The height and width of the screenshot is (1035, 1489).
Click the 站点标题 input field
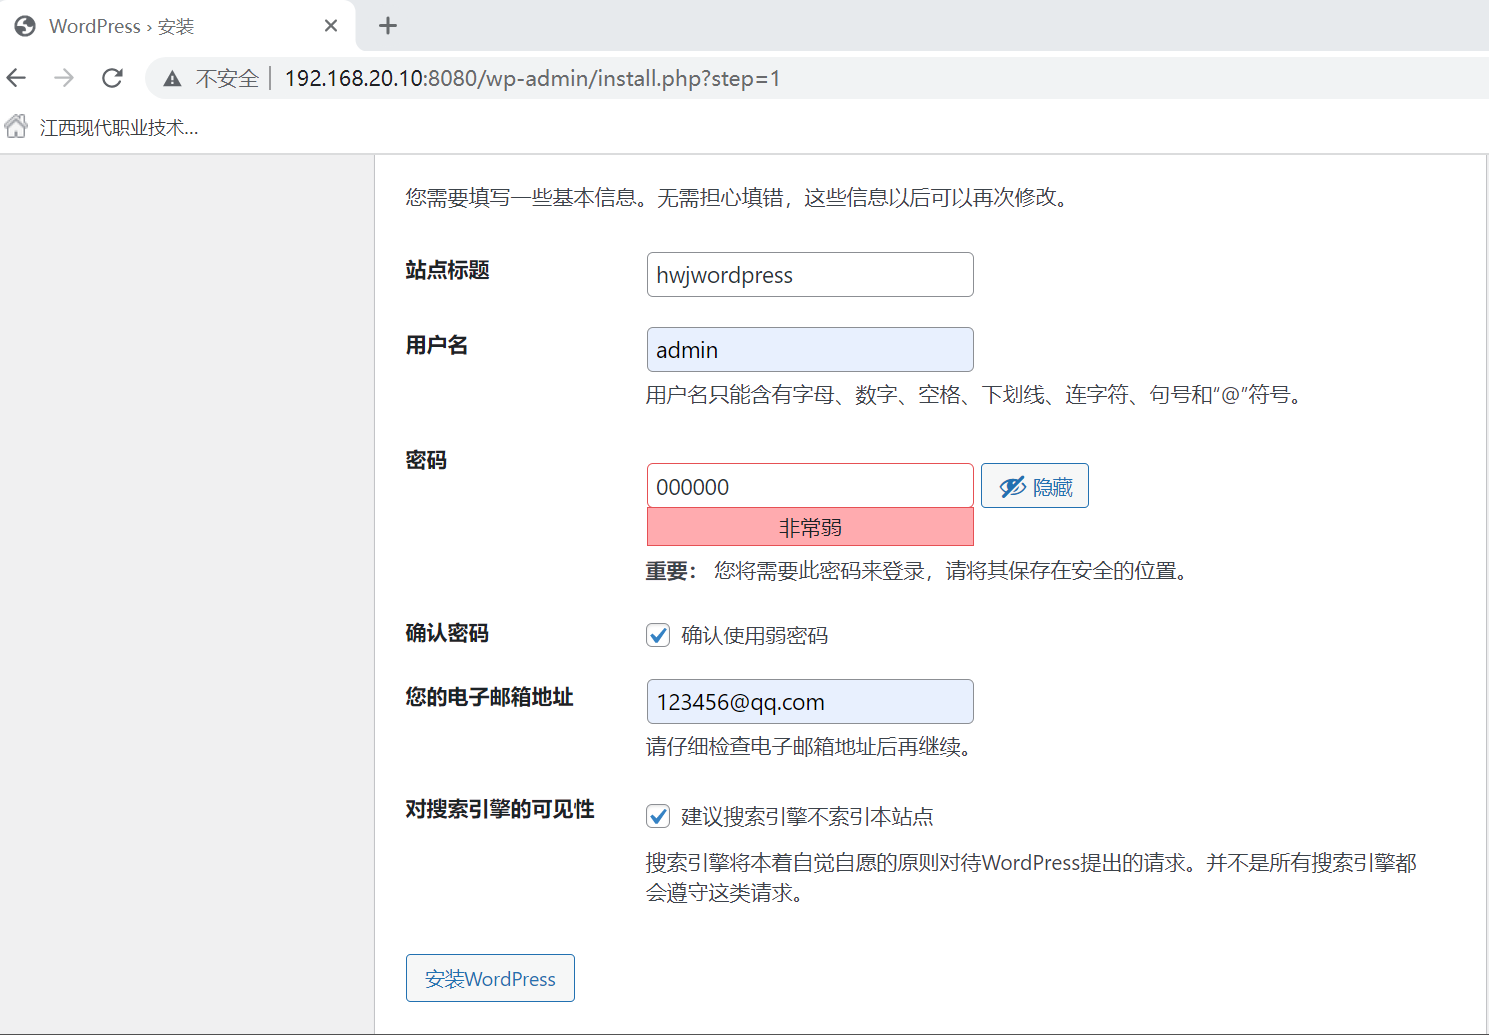pos(810,275)
